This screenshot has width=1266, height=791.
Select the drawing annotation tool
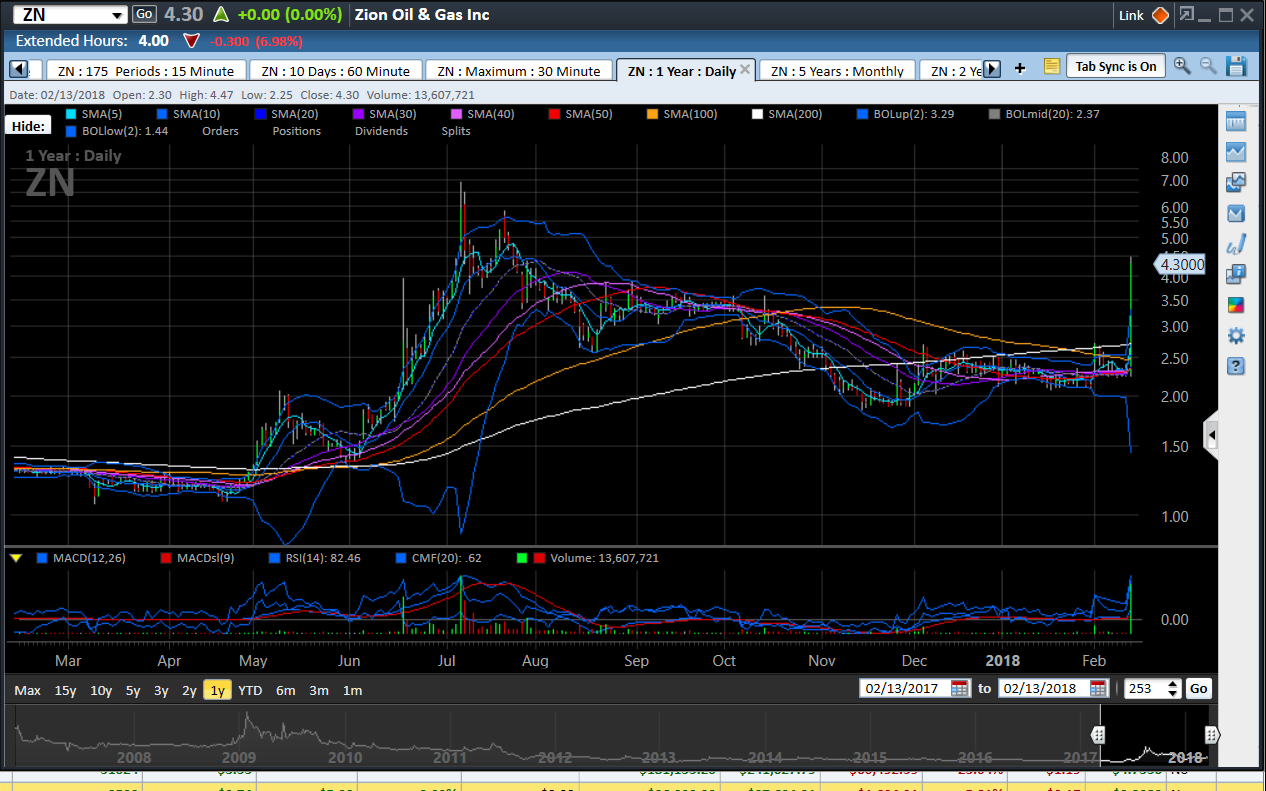click(1236, 243)
